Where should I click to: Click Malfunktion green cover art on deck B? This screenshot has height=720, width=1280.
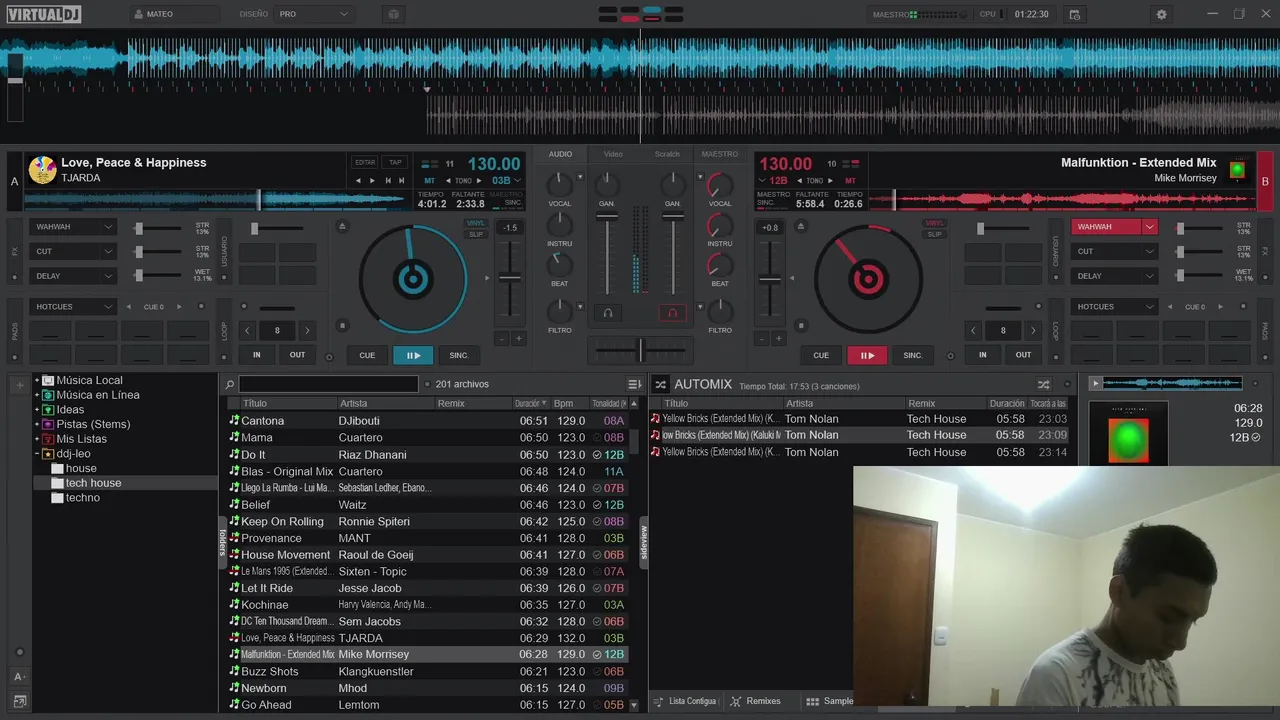coord(1237,170)
